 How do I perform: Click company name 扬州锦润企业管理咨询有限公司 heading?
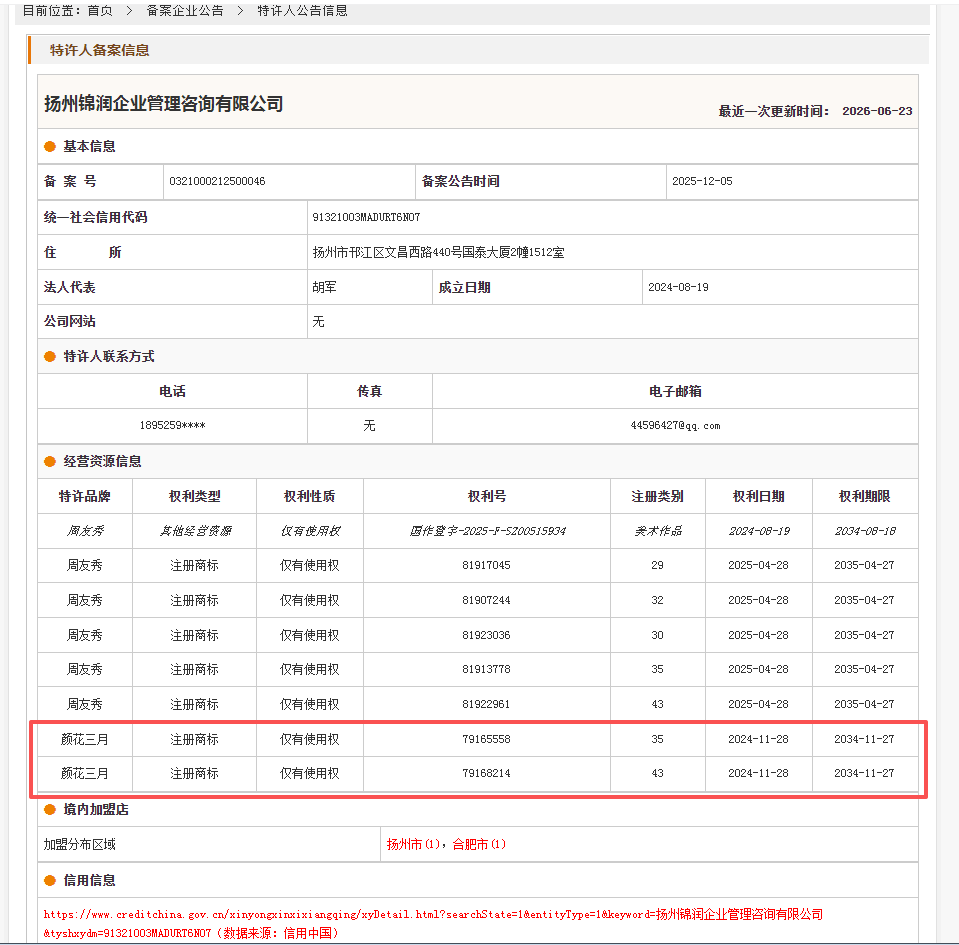coord(163,103)
